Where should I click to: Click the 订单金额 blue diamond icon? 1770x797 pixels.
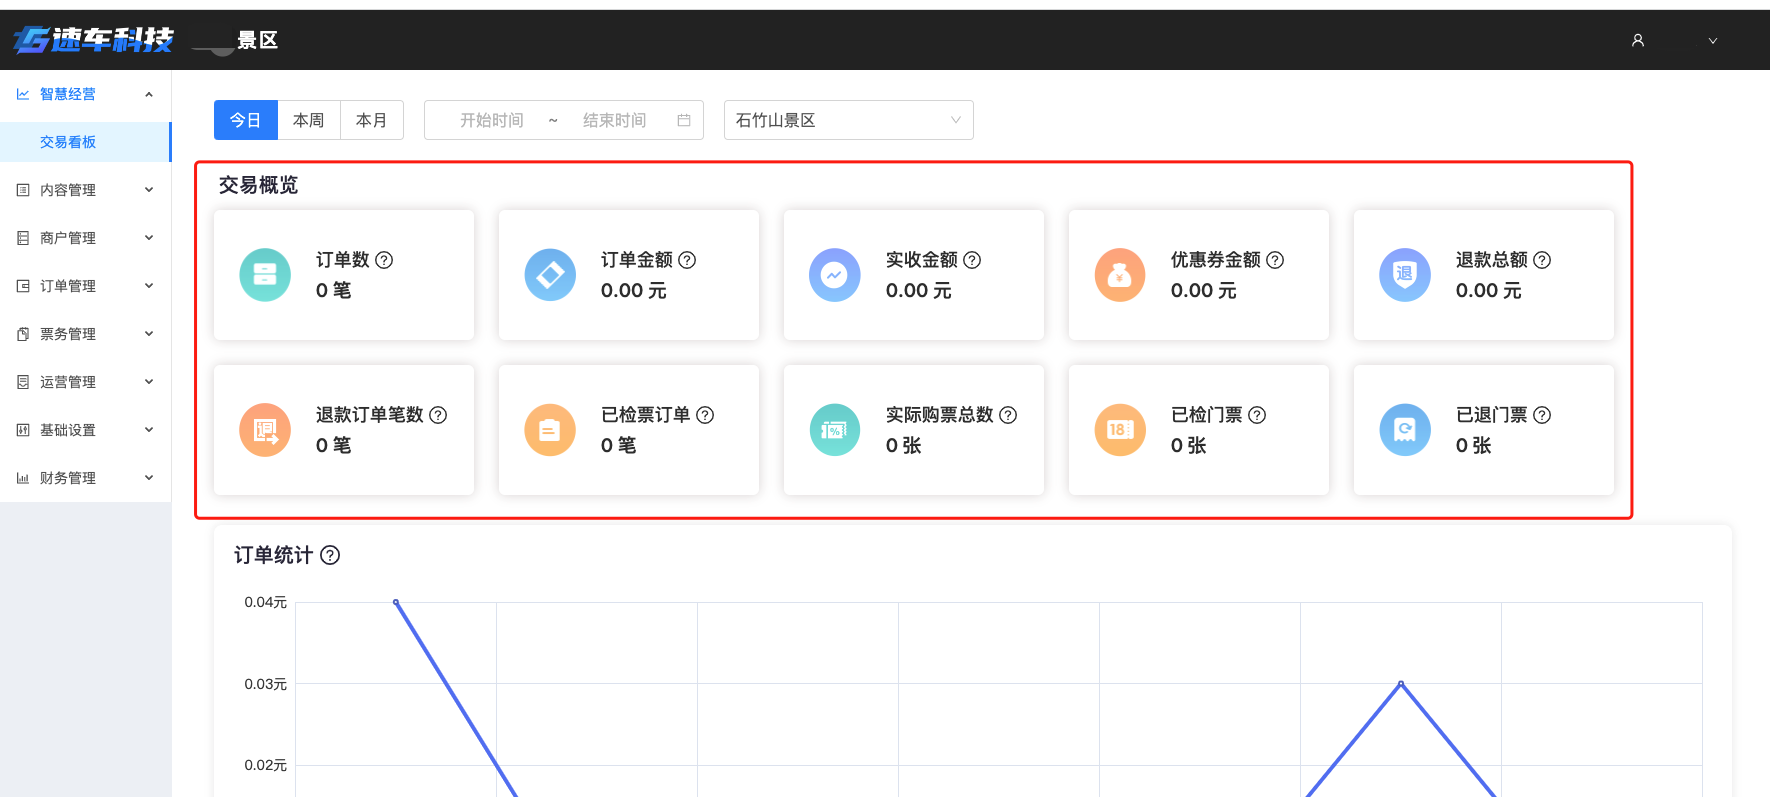tap(550, 275)
